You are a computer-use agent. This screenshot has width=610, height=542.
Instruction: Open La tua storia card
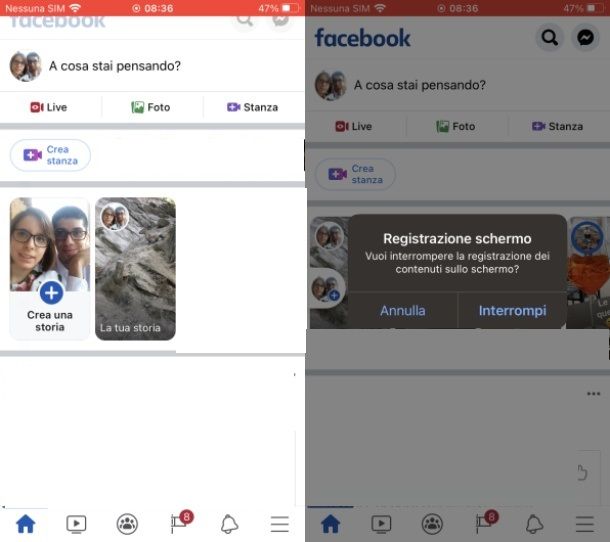click(x=135, y=268)
